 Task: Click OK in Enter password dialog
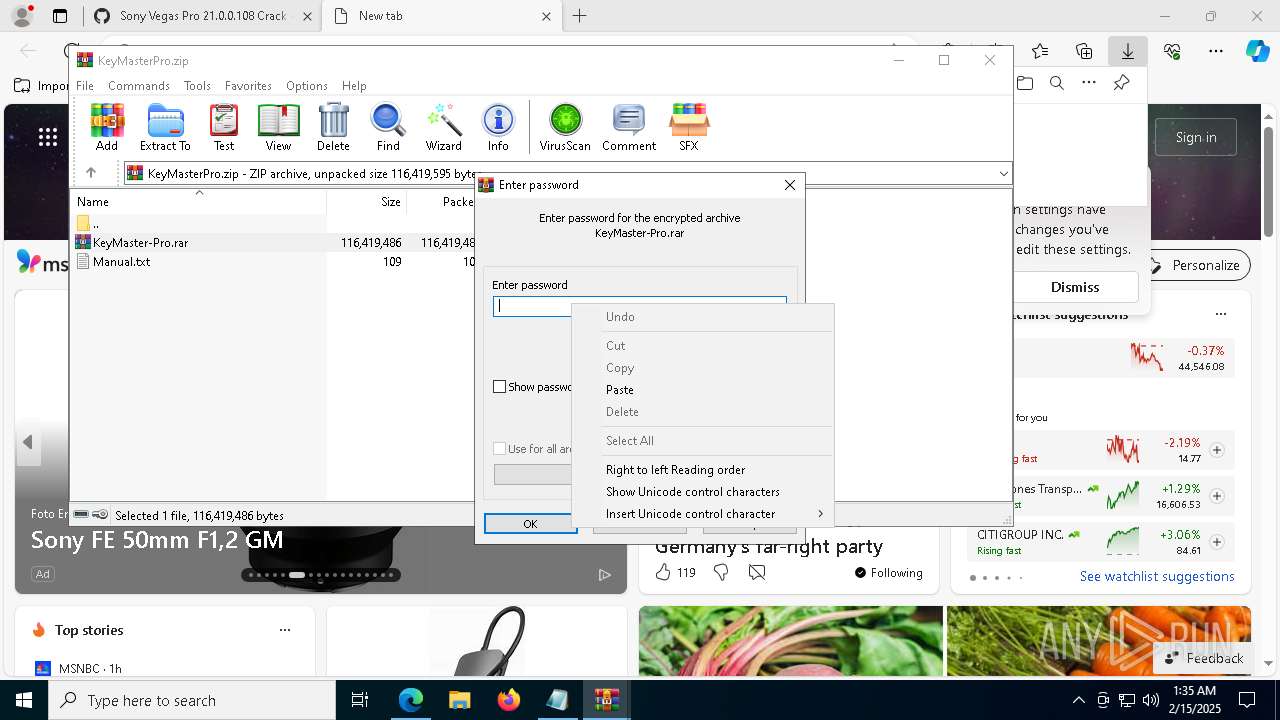click(x=530, y=524)
